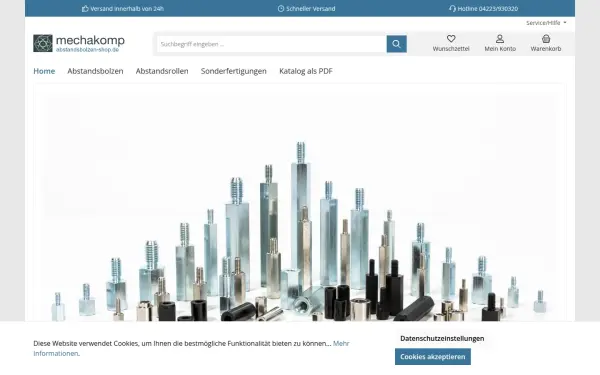Click the Hotline 04223/930320 text
Screen dimensions: 600x375
488,9
